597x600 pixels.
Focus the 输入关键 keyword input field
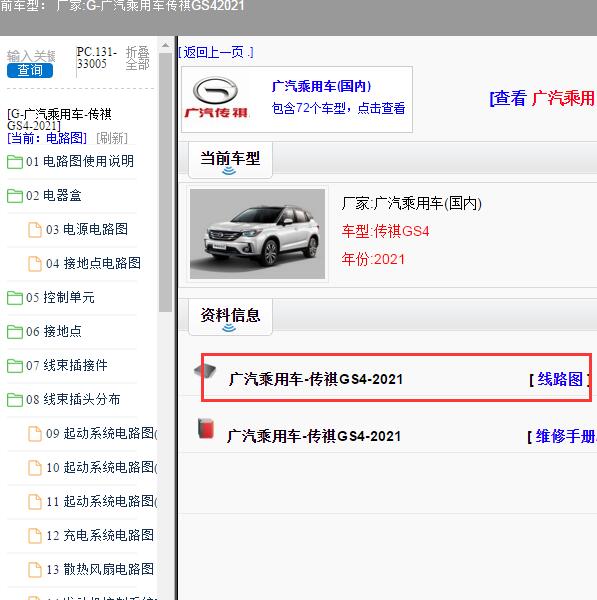pyautogui.click(x=31, y=56)
